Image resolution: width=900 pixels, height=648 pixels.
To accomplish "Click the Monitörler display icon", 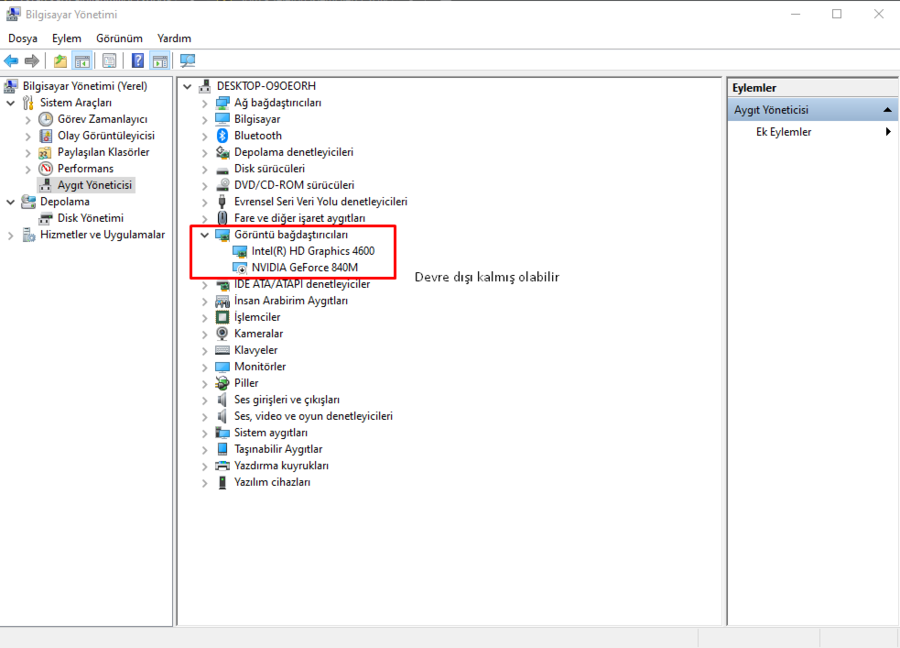I will (x=222, y=367).
